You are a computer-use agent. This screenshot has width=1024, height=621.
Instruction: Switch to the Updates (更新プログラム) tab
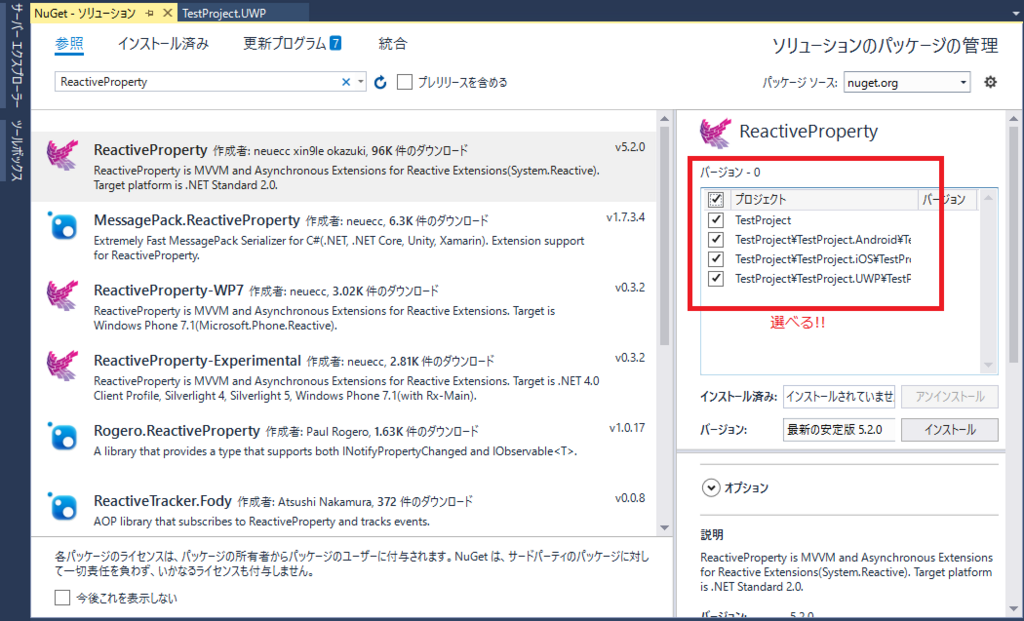click(x=285, y=44)
